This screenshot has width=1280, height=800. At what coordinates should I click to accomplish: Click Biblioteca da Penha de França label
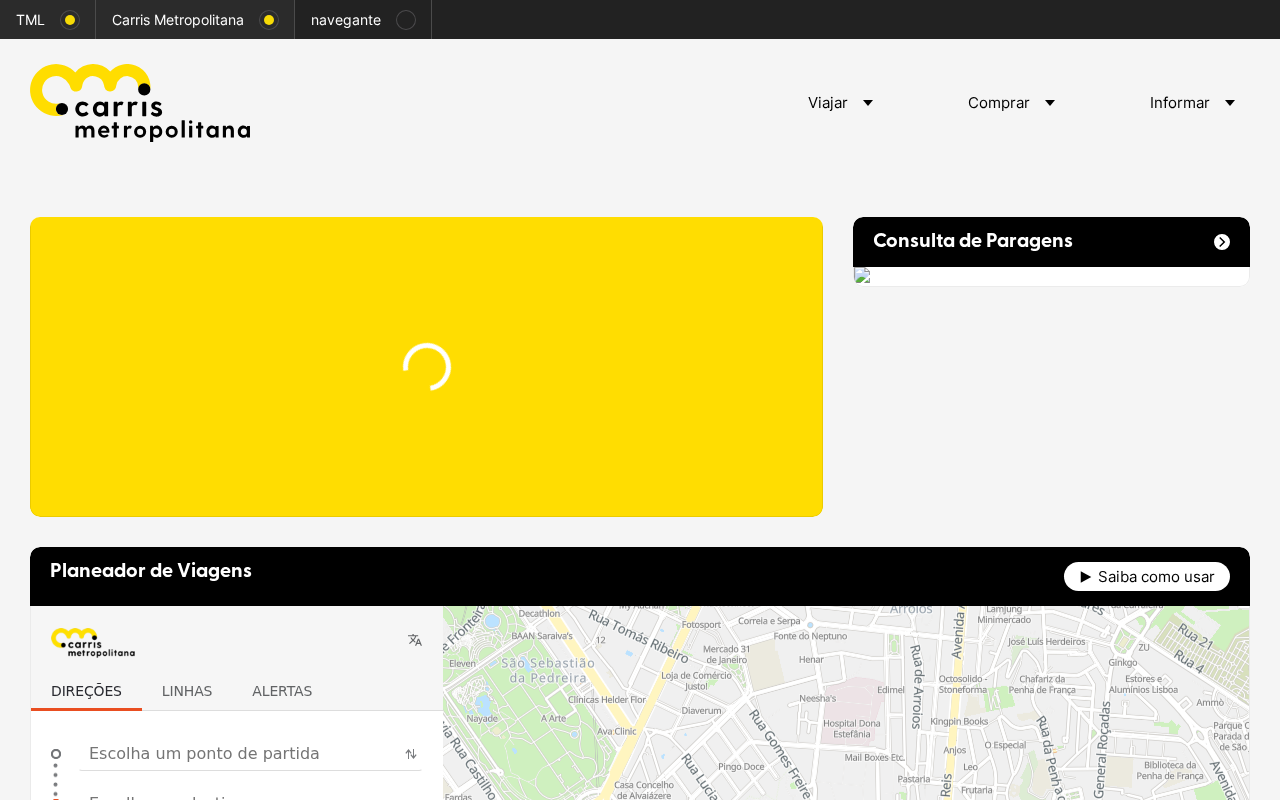point(1170,770)
